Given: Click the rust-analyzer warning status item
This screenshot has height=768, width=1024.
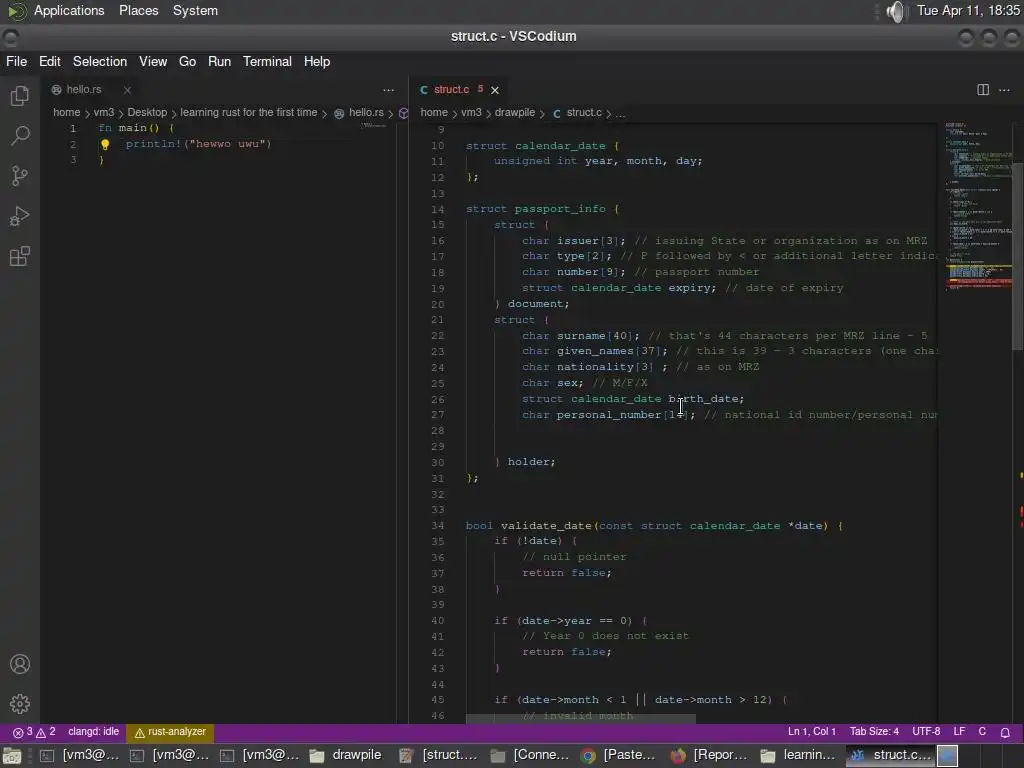Looking at the screenshot, I should point(170,732).
